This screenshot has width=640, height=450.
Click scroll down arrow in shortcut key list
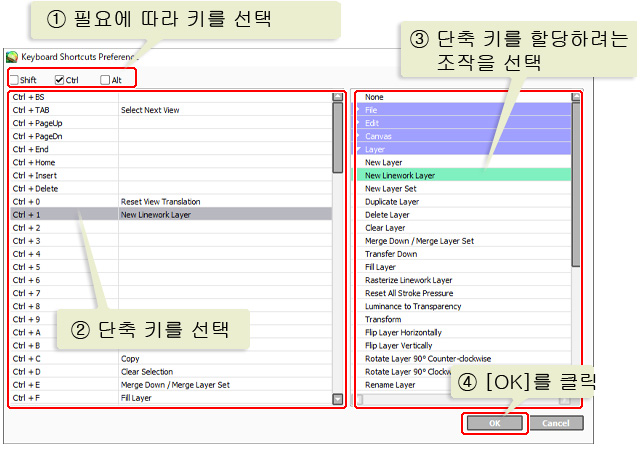(x=338, y=399)
